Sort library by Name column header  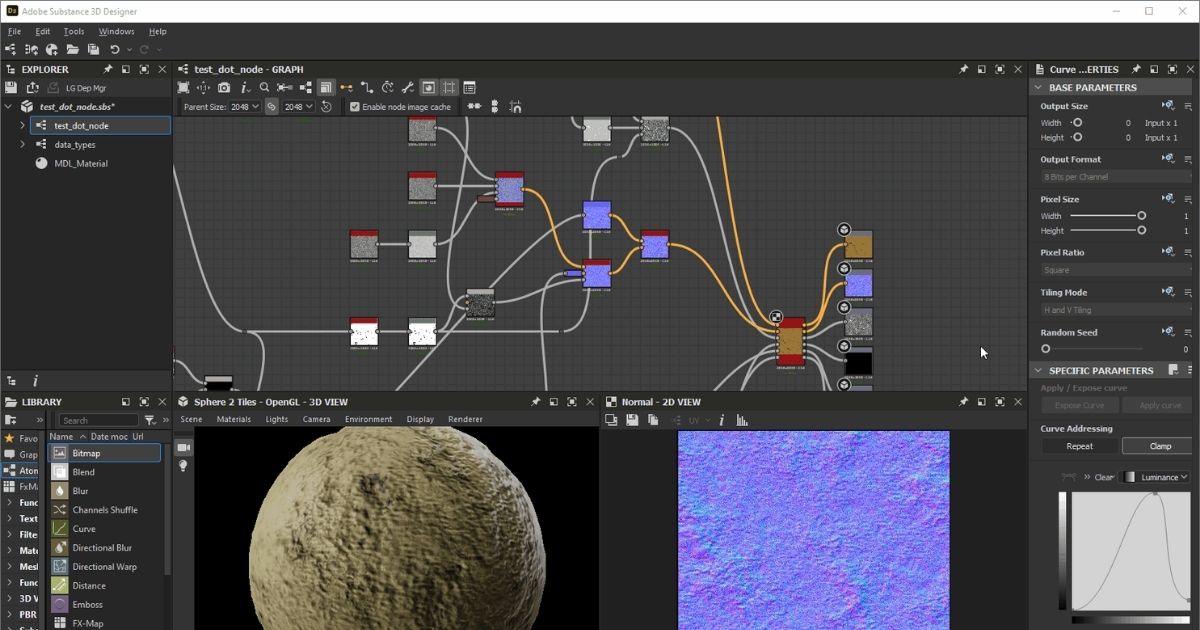click(62, 437)
